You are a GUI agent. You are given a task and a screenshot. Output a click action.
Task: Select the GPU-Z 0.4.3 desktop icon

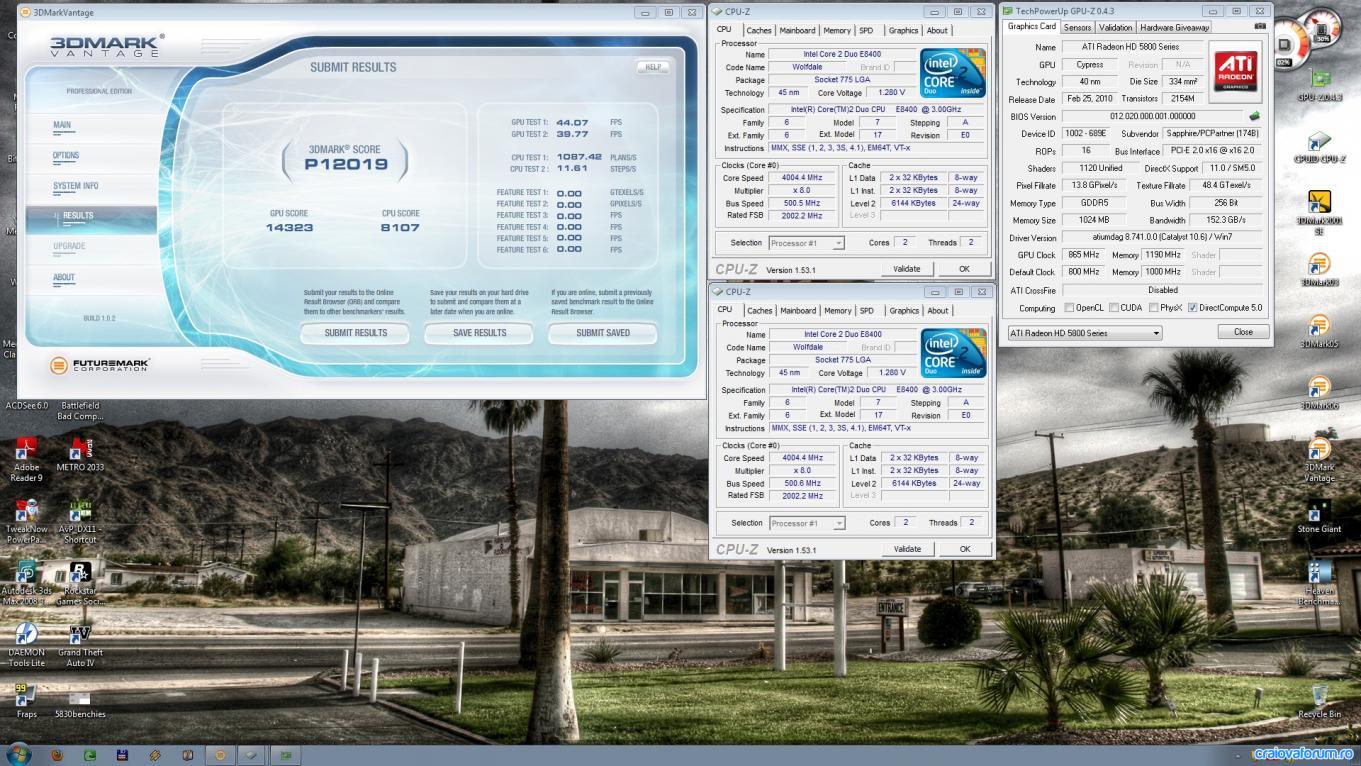(x=1319, y=85)
